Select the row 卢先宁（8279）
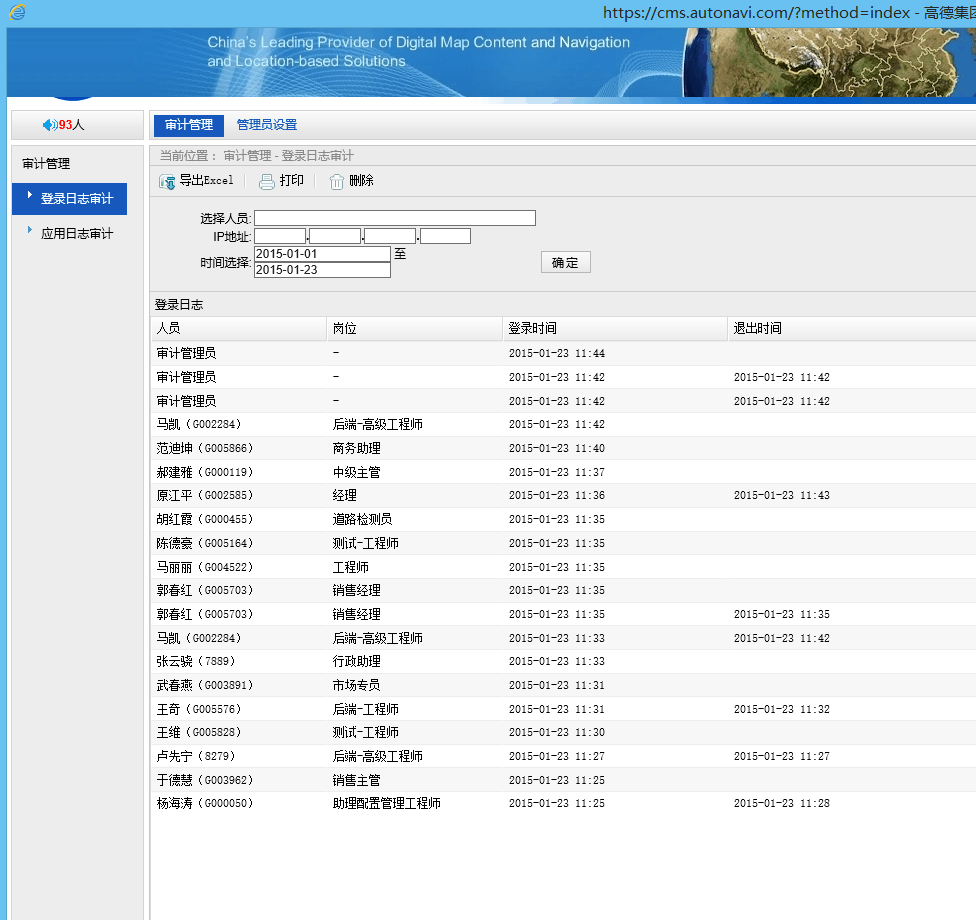Image resolution: width=976 pixels, height=920 pixels. (x=563, y=756)
